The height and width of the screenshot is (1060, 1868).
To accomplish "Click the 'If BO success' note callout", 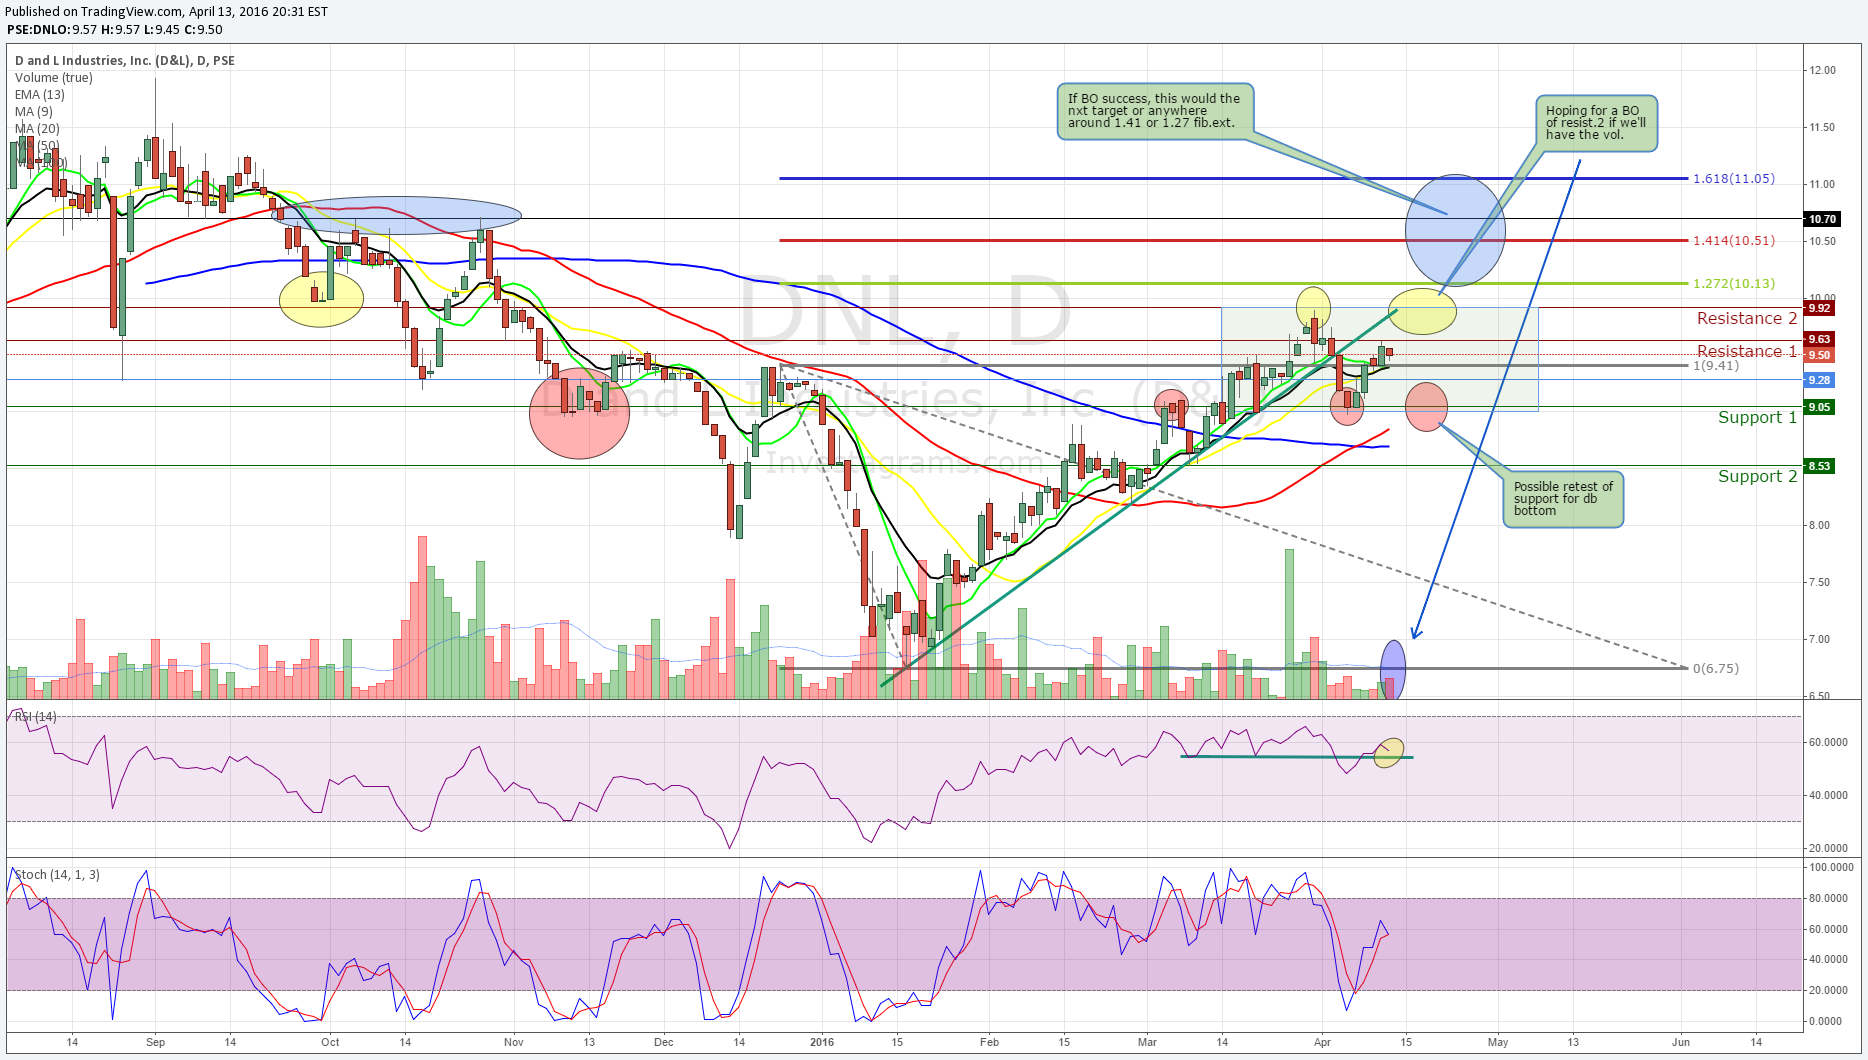I will pyautogui.click(x=1155, y=111).
